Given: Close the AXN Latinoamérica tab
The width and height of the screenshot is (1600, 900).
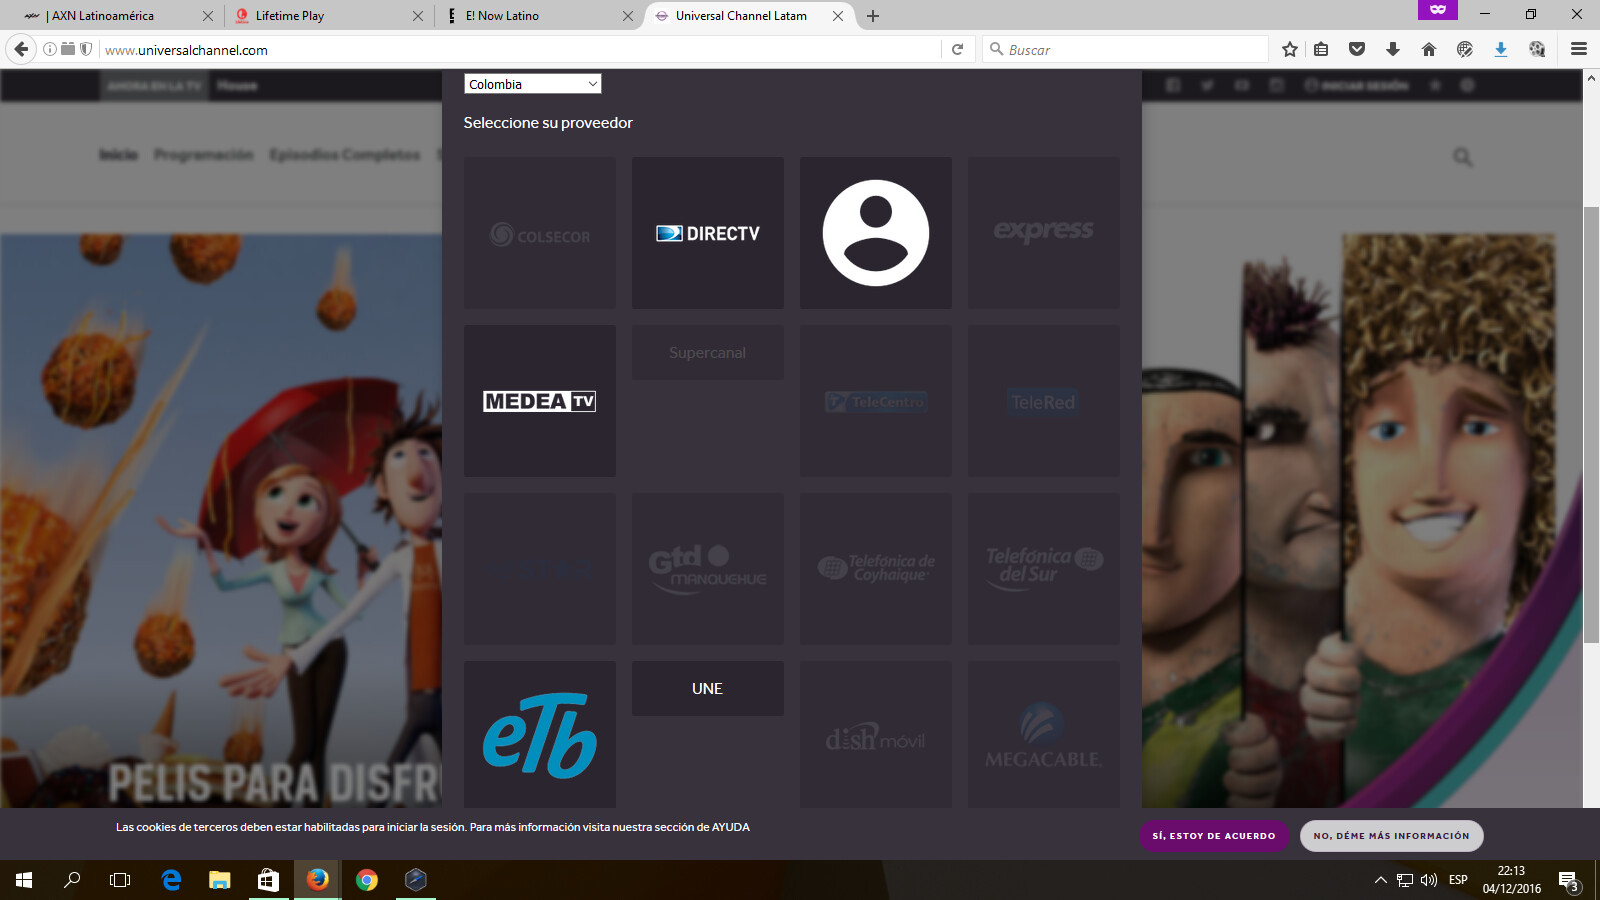Looking at the screenshot, I should pyautogui.click(x=208, y=16).
